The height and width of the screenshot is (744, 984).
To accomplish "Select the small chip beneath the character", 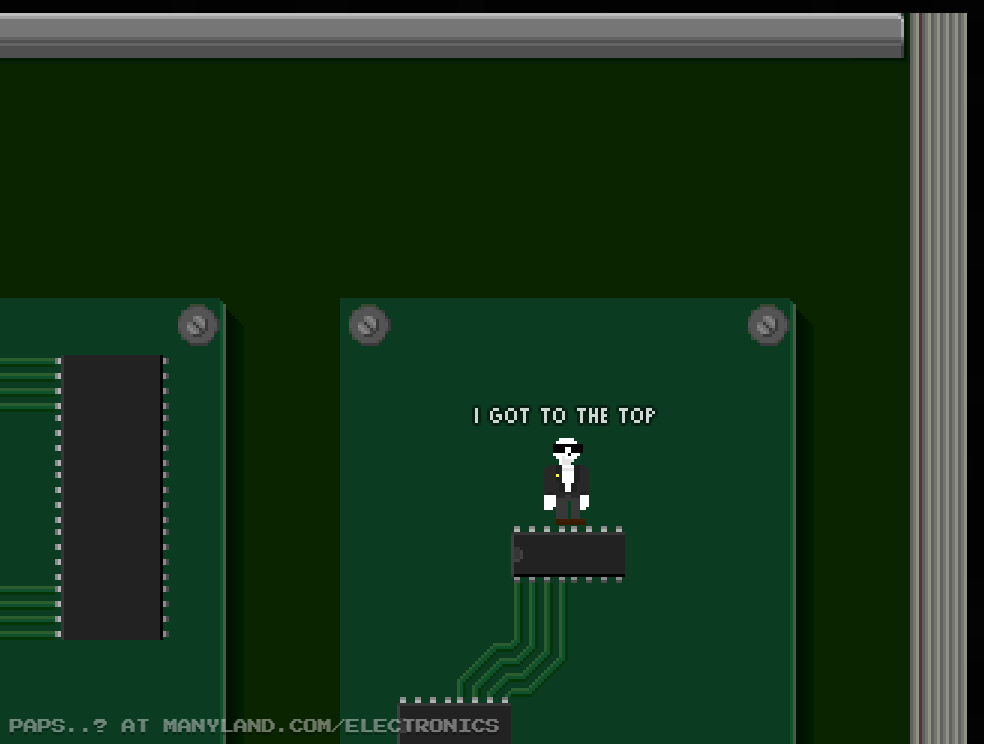I will point(570,554).
